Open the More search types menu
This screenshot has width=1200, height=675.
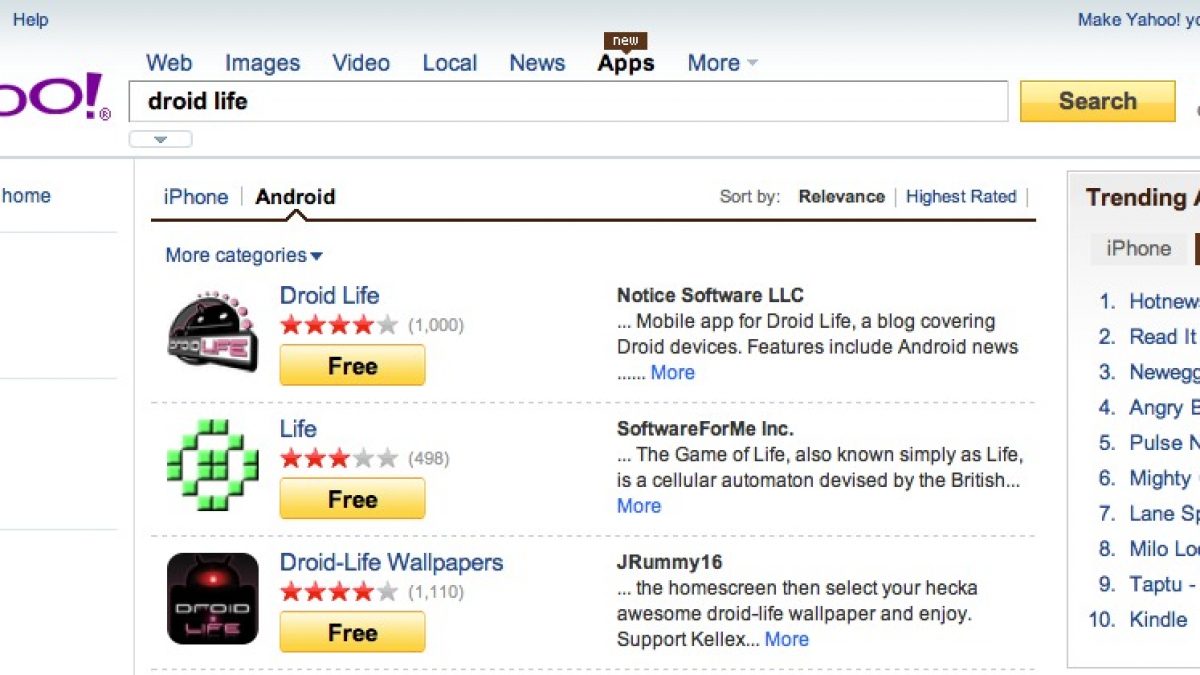(x=722, y=63)
